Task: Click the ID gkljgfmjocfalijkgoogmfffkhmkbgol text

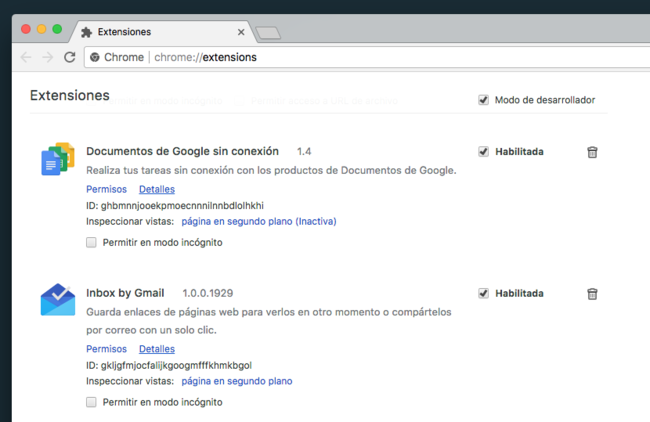Action: click(169, 365)
